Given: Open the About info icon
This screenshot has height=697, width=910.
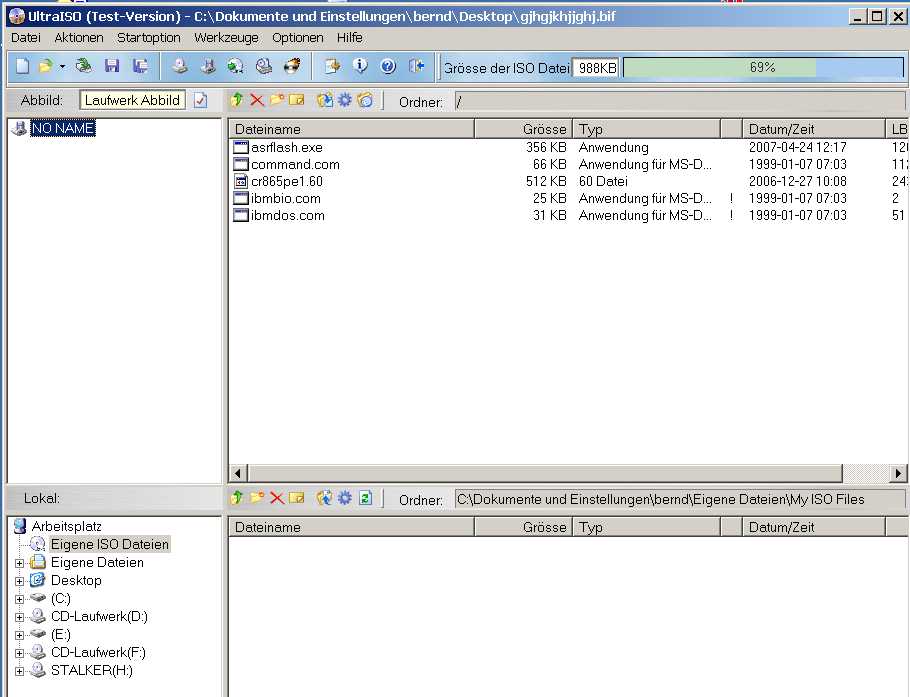Looking at the screenshot, I should [360, 66].
